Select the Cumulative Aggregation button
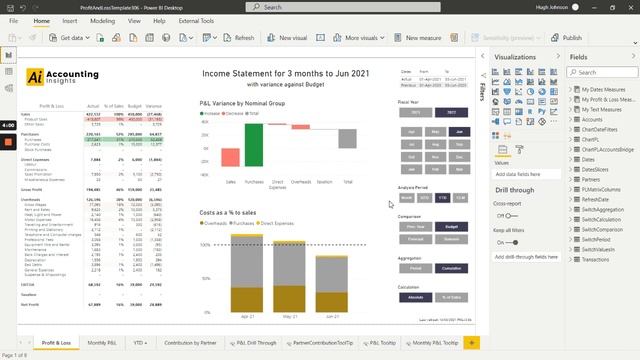Viewport: 640px width, 360px height. tap(451, 268)
